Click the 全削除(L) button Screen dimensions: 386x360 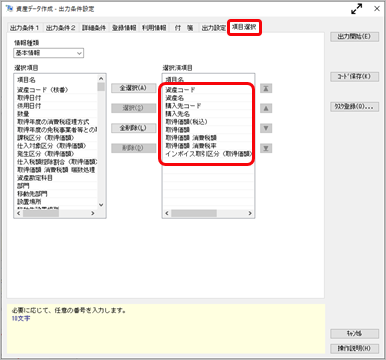(133, 128)
